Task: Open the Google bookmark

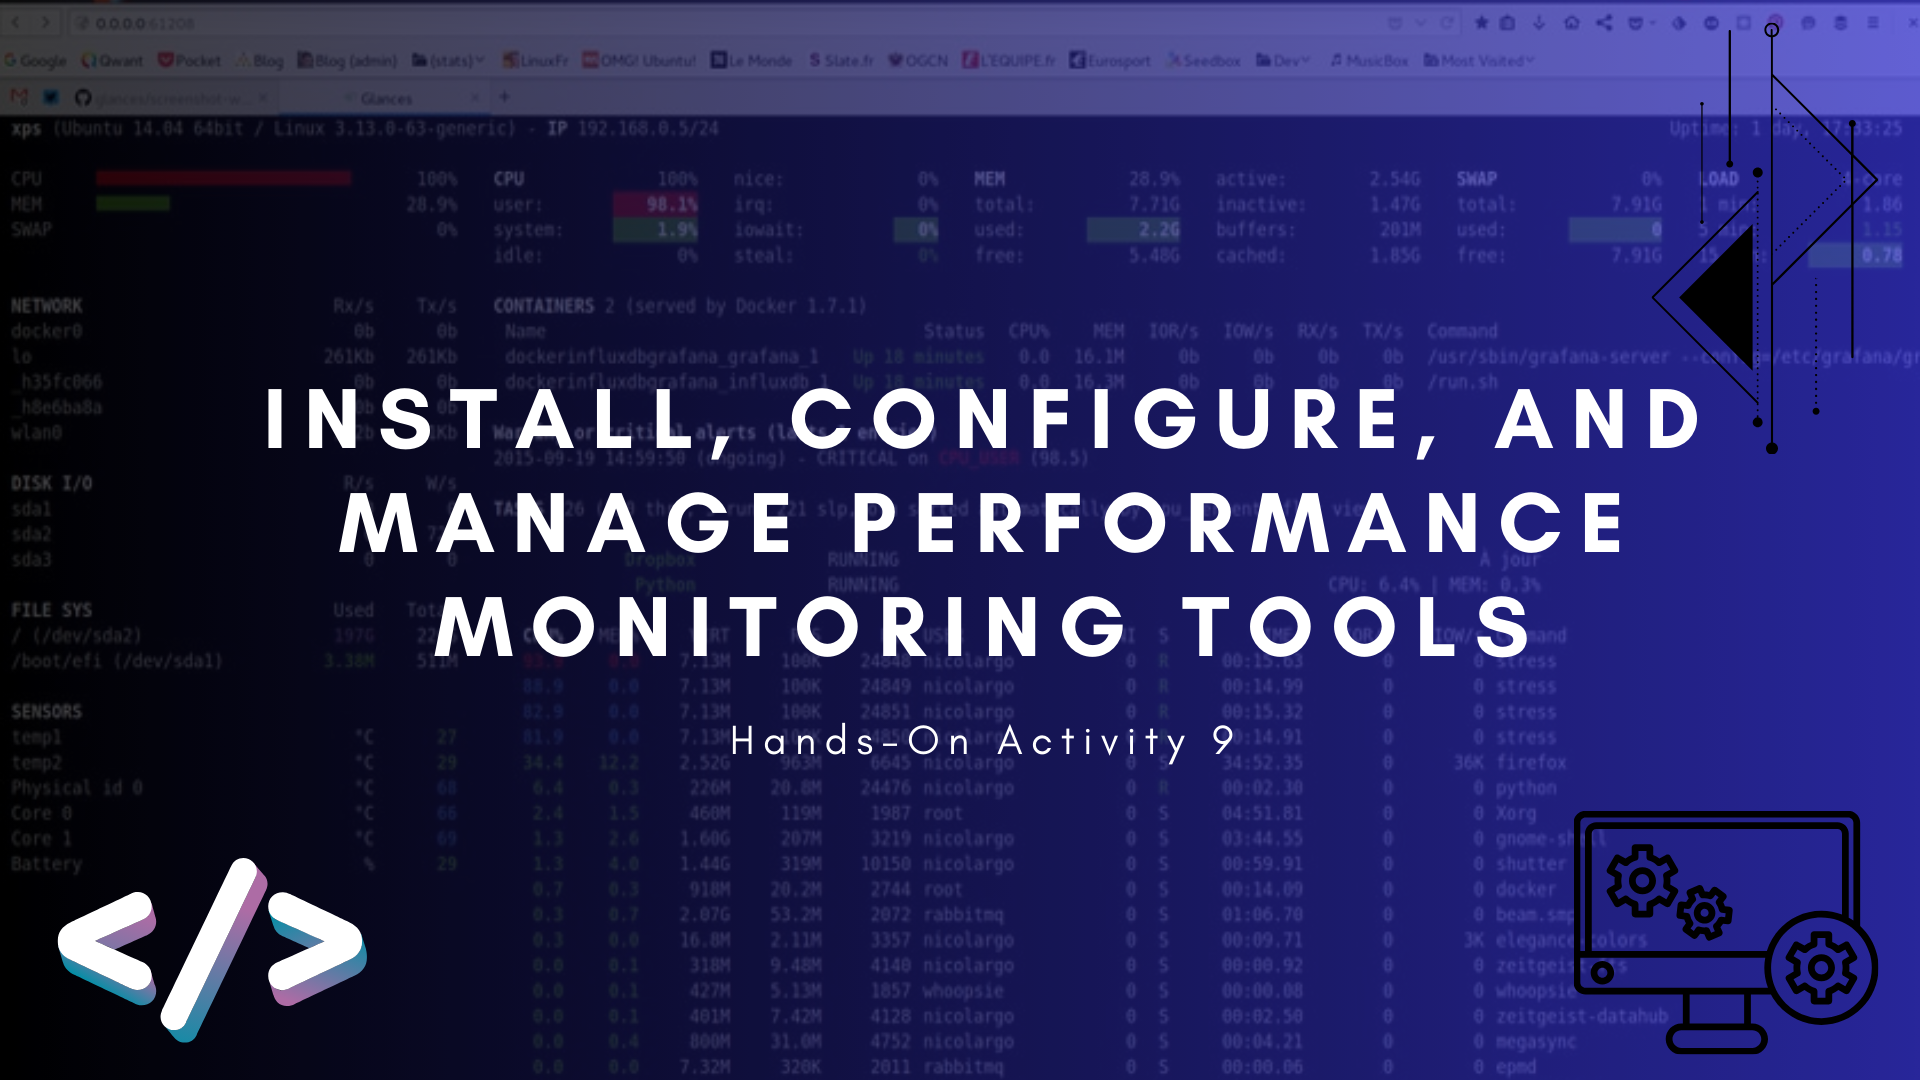Action: [x=36, y=61]
